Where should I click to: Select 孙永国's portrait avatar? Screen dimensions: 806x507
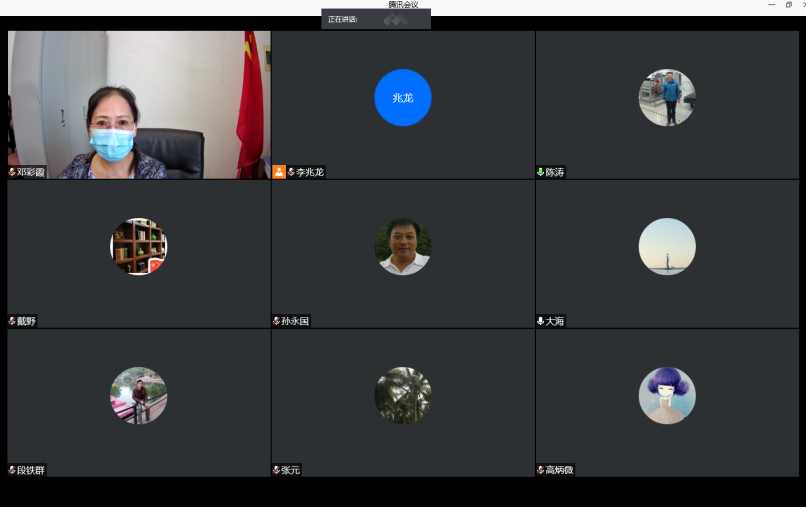pyautogui.click(x=403, y=247)
